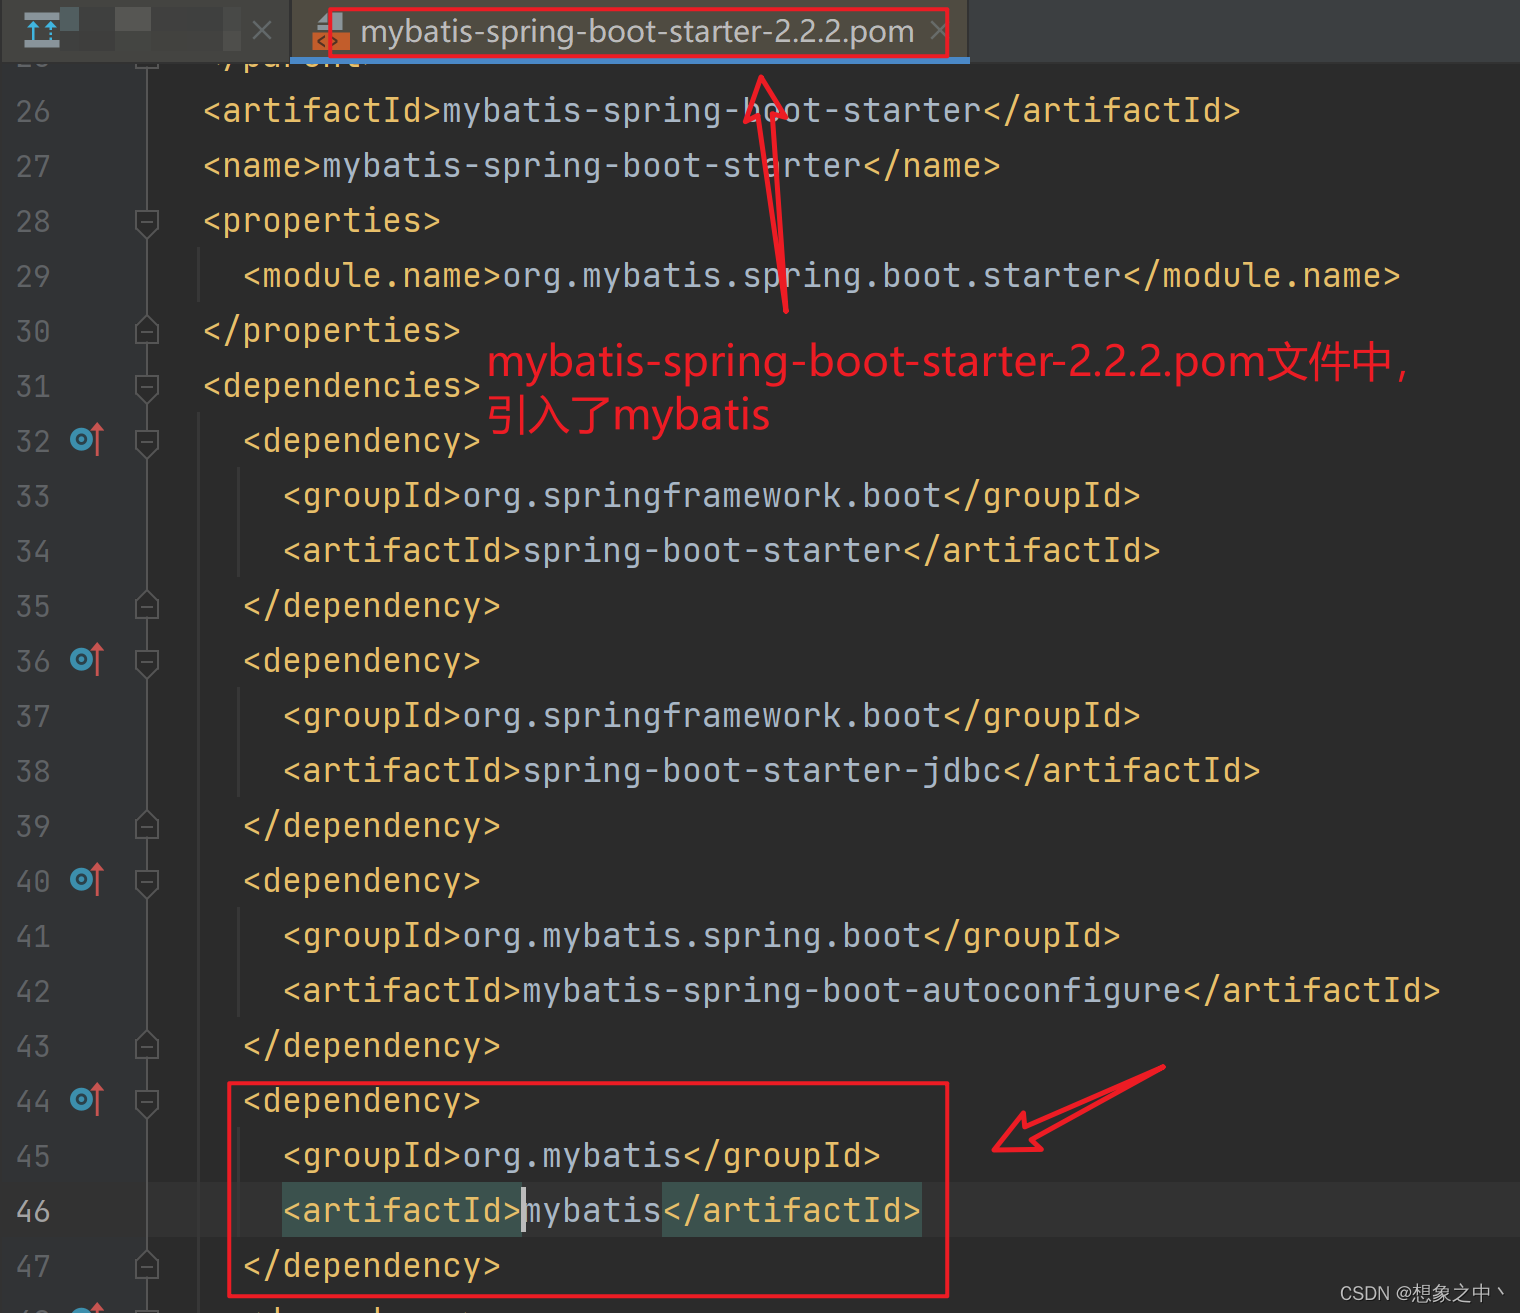Click the closing properties tag
The width and height of the screenshot is (1520, 1313).
332,331
